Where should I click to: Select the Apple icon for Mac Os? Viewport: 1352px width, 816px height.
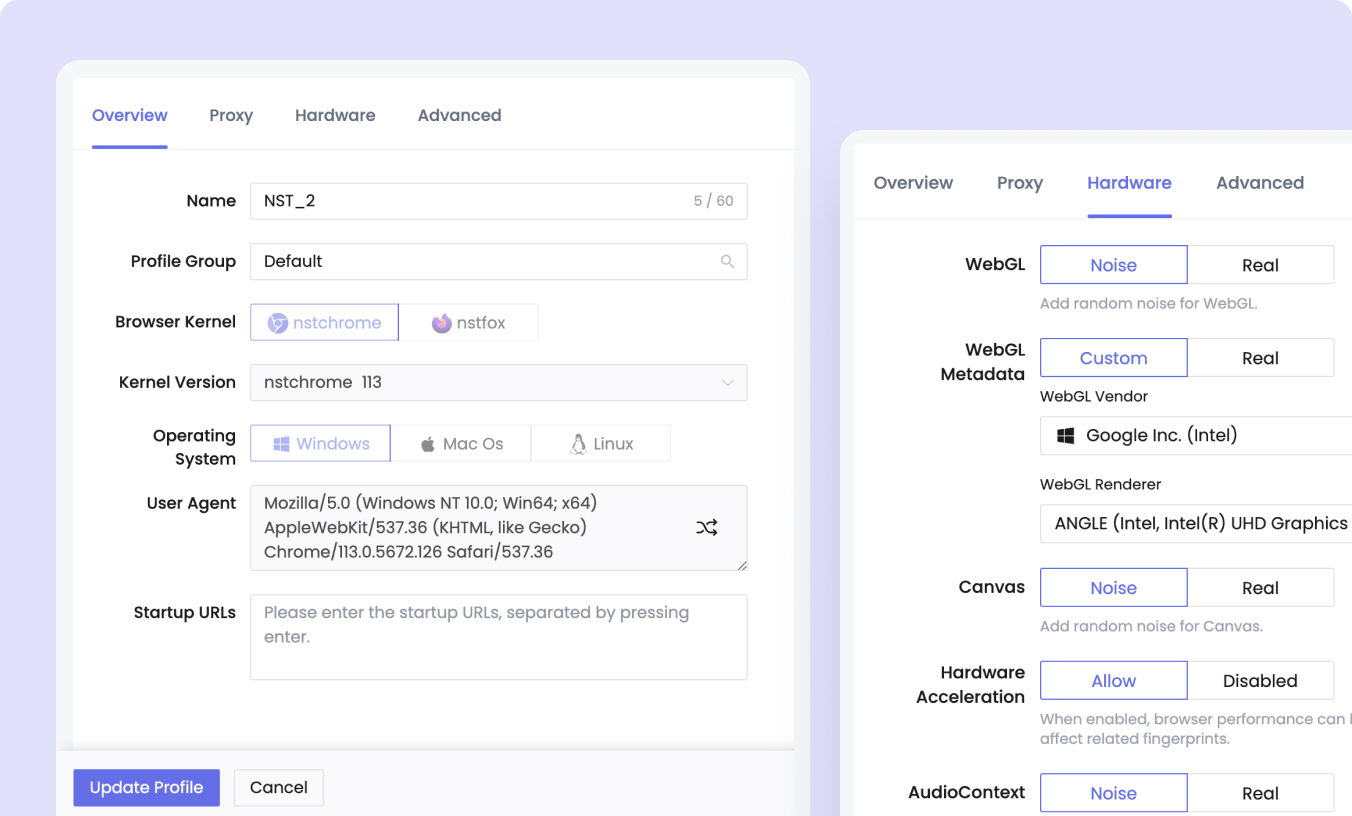click(x=428, y=443)
